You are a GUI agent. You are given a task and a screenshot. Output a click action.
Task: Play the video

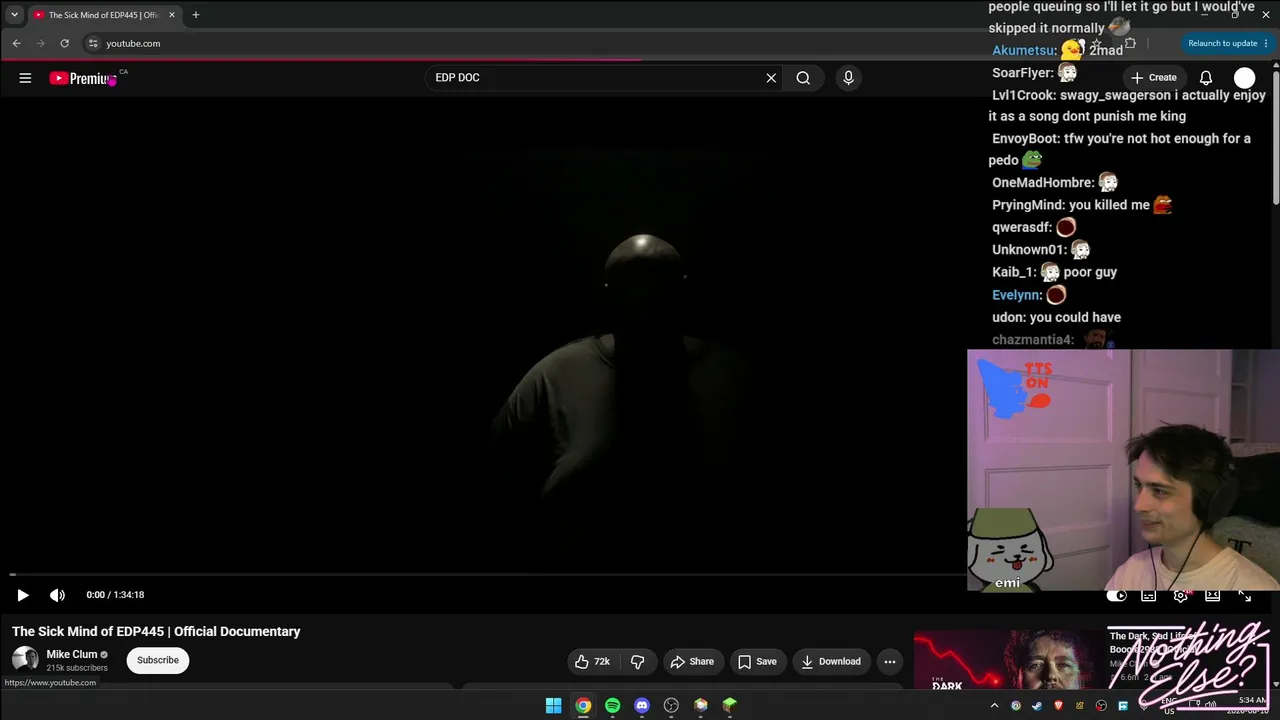tap(23, 595)
